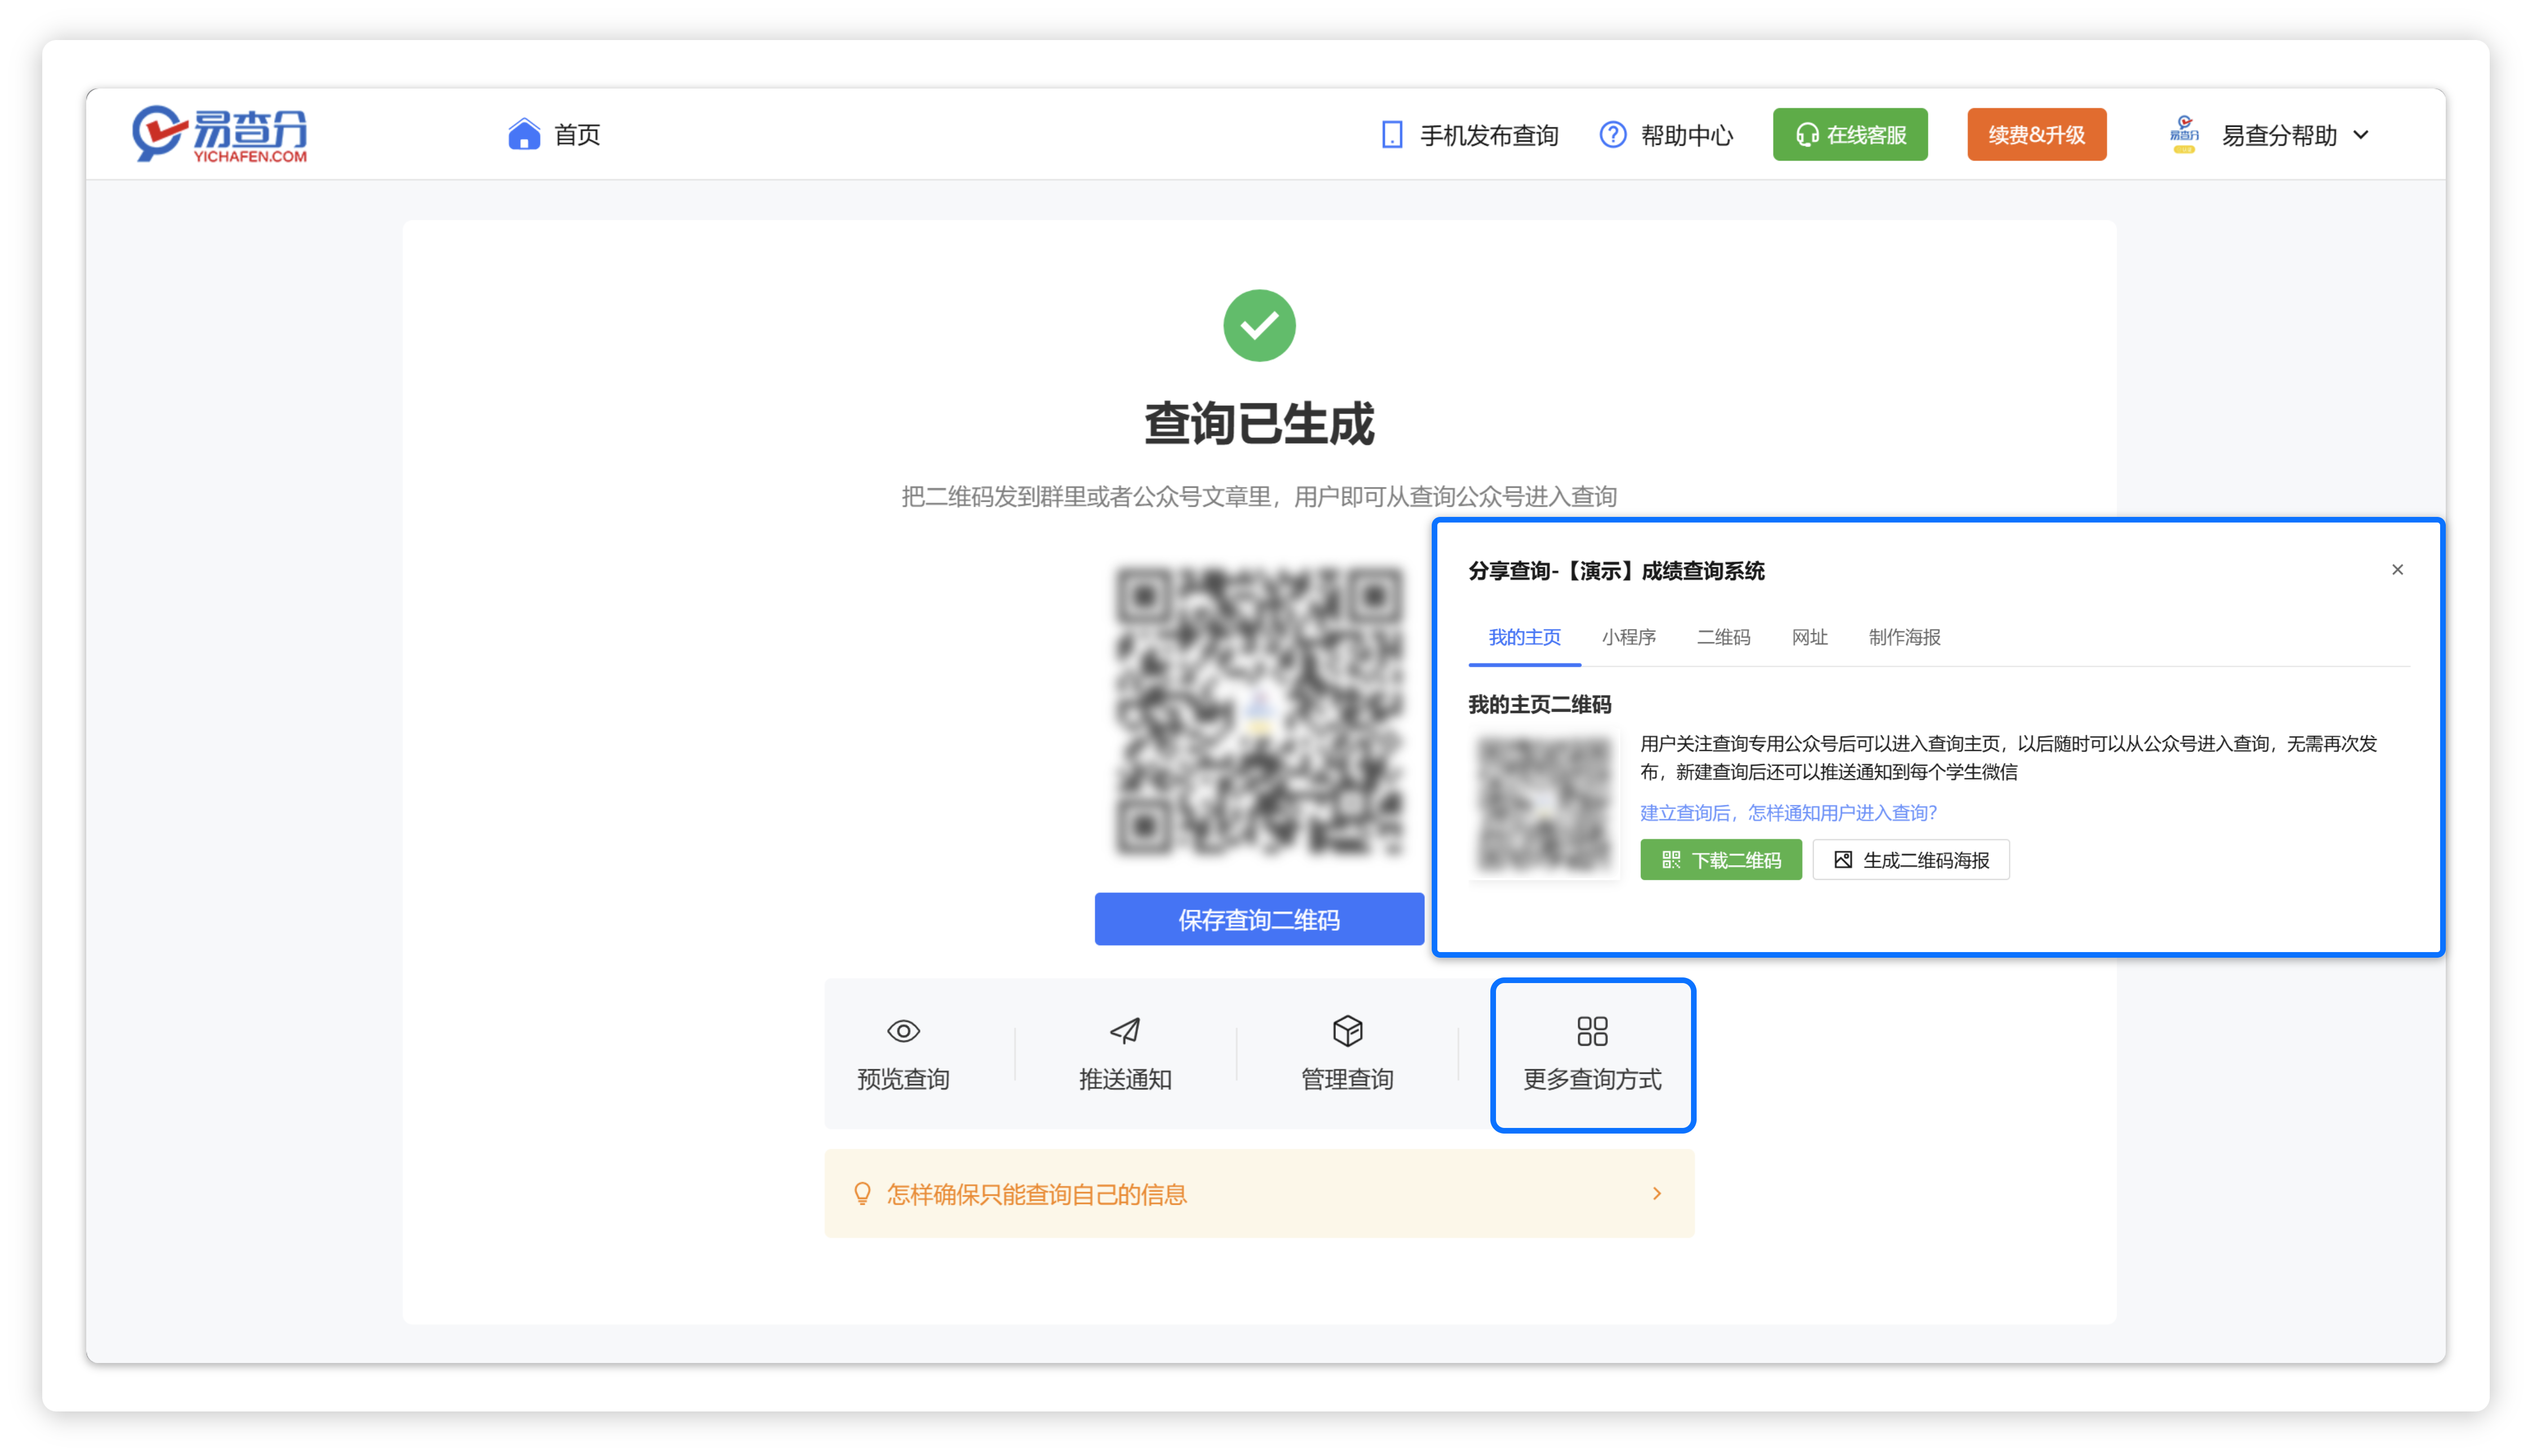Image resolution: width=2532 pixels, height=1456 pixels.
Task: Click 生成二维码海报 button
Action: coord(1910,860)
